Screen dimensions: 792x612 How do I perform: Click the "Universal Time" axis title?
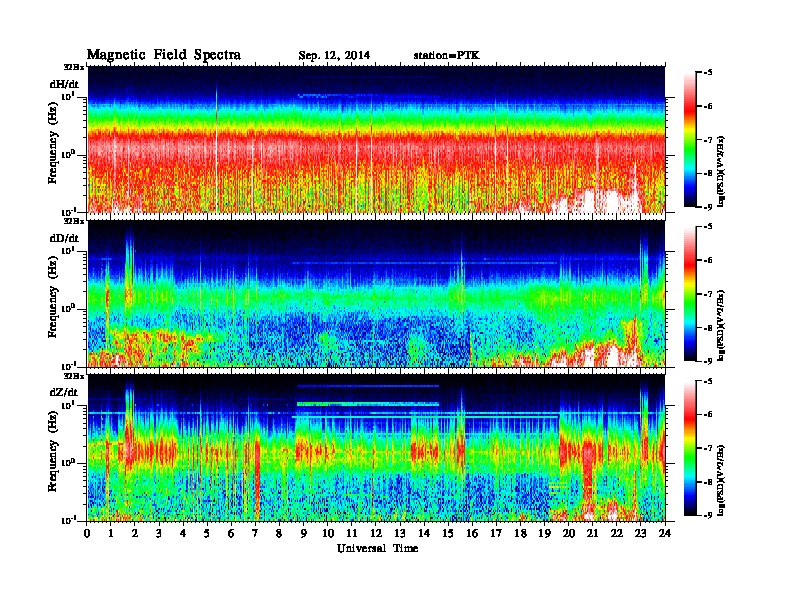coord(377,548)
